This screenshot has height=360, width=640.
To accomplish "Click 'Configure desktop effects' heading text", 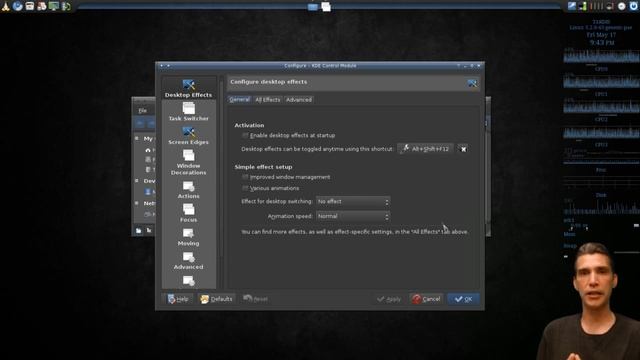I will 269,82.
